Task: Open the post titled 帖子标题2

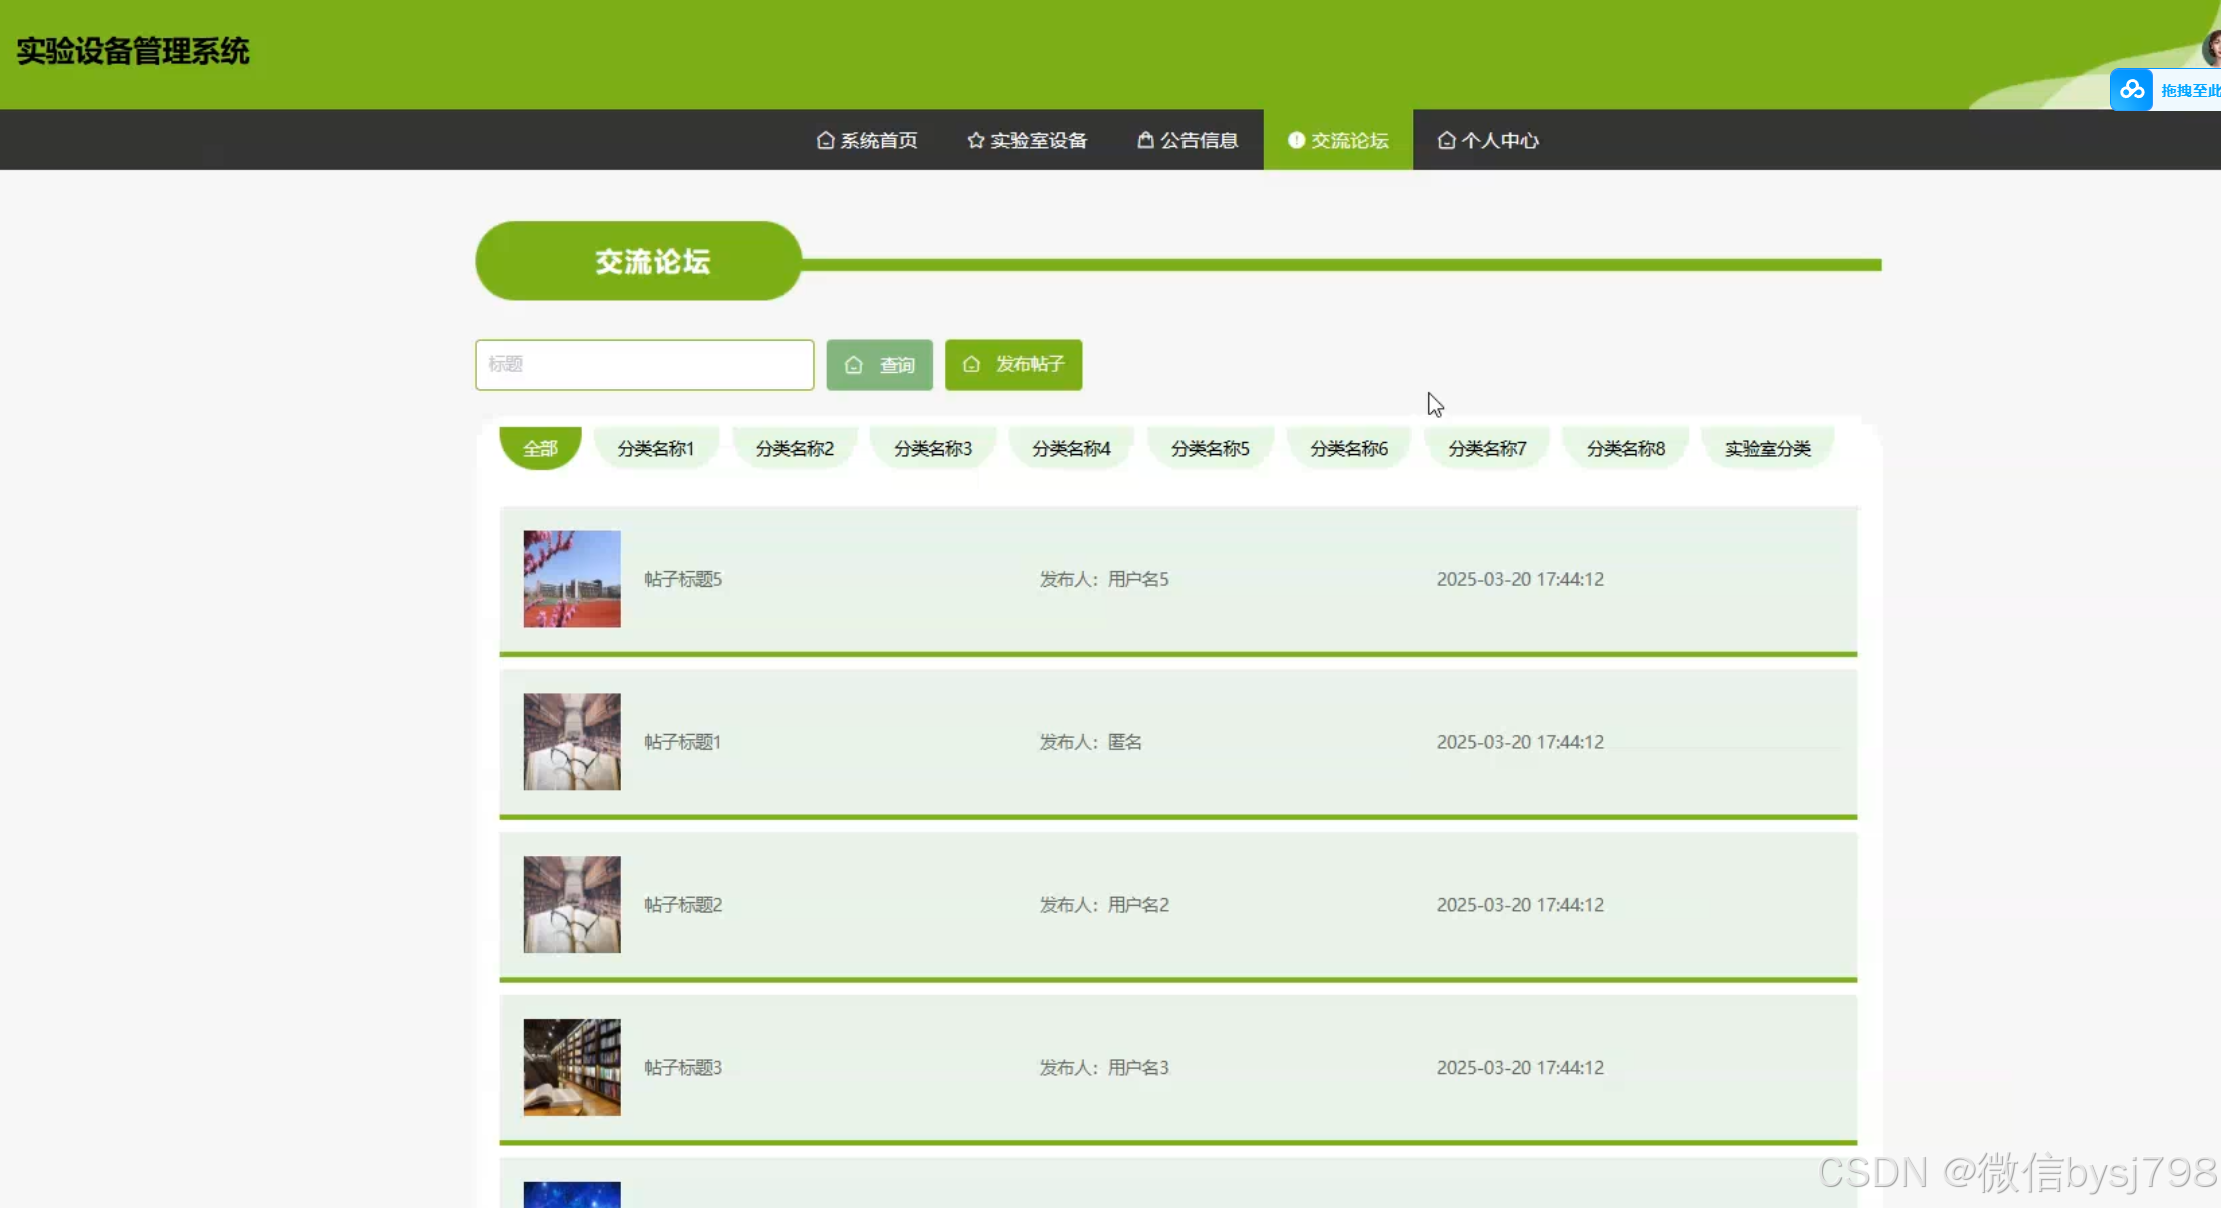Action: pos(683,905)
